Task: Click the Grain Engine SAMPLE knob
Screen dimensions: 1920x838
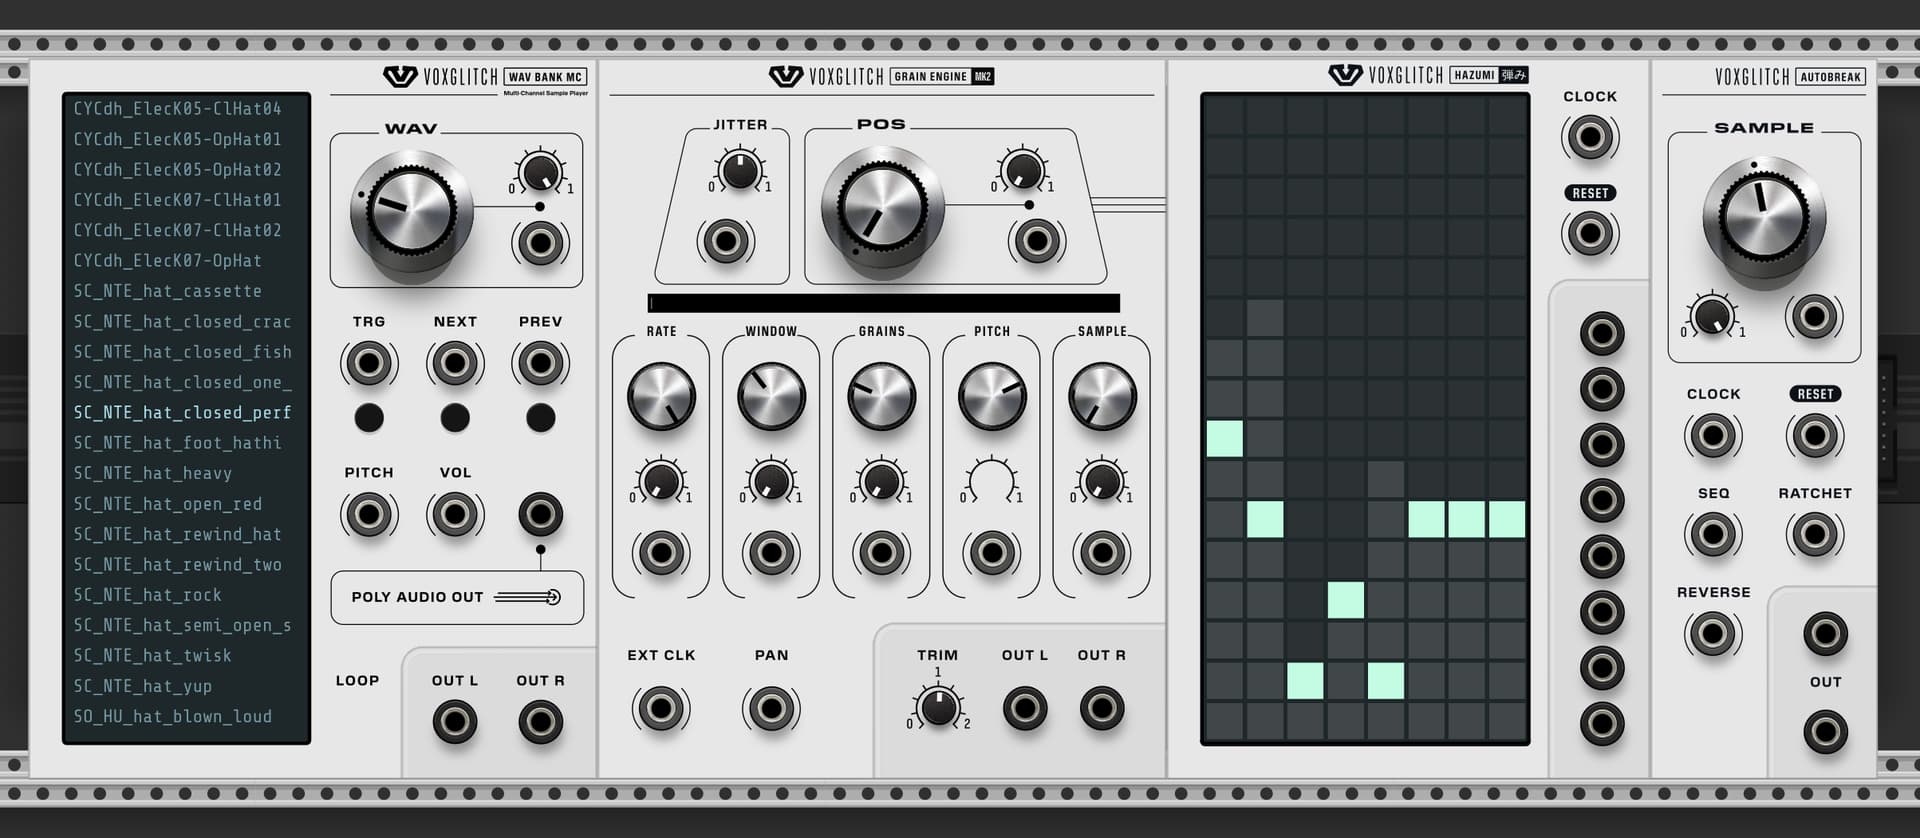Action: (1102, 397)
